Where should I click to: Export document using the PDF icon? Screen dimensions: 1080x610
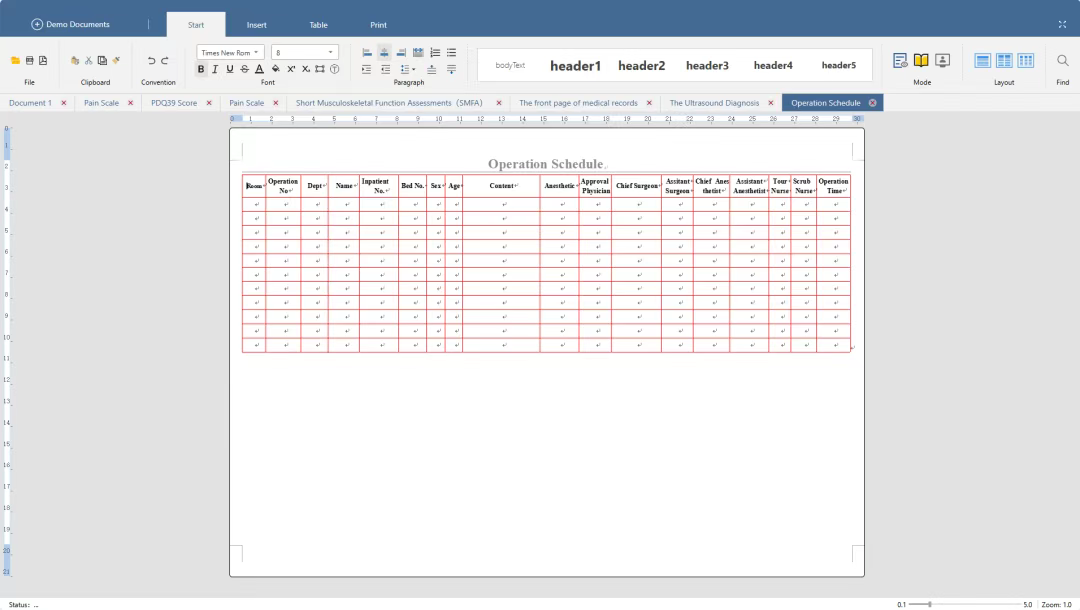(x=43, y=61)
